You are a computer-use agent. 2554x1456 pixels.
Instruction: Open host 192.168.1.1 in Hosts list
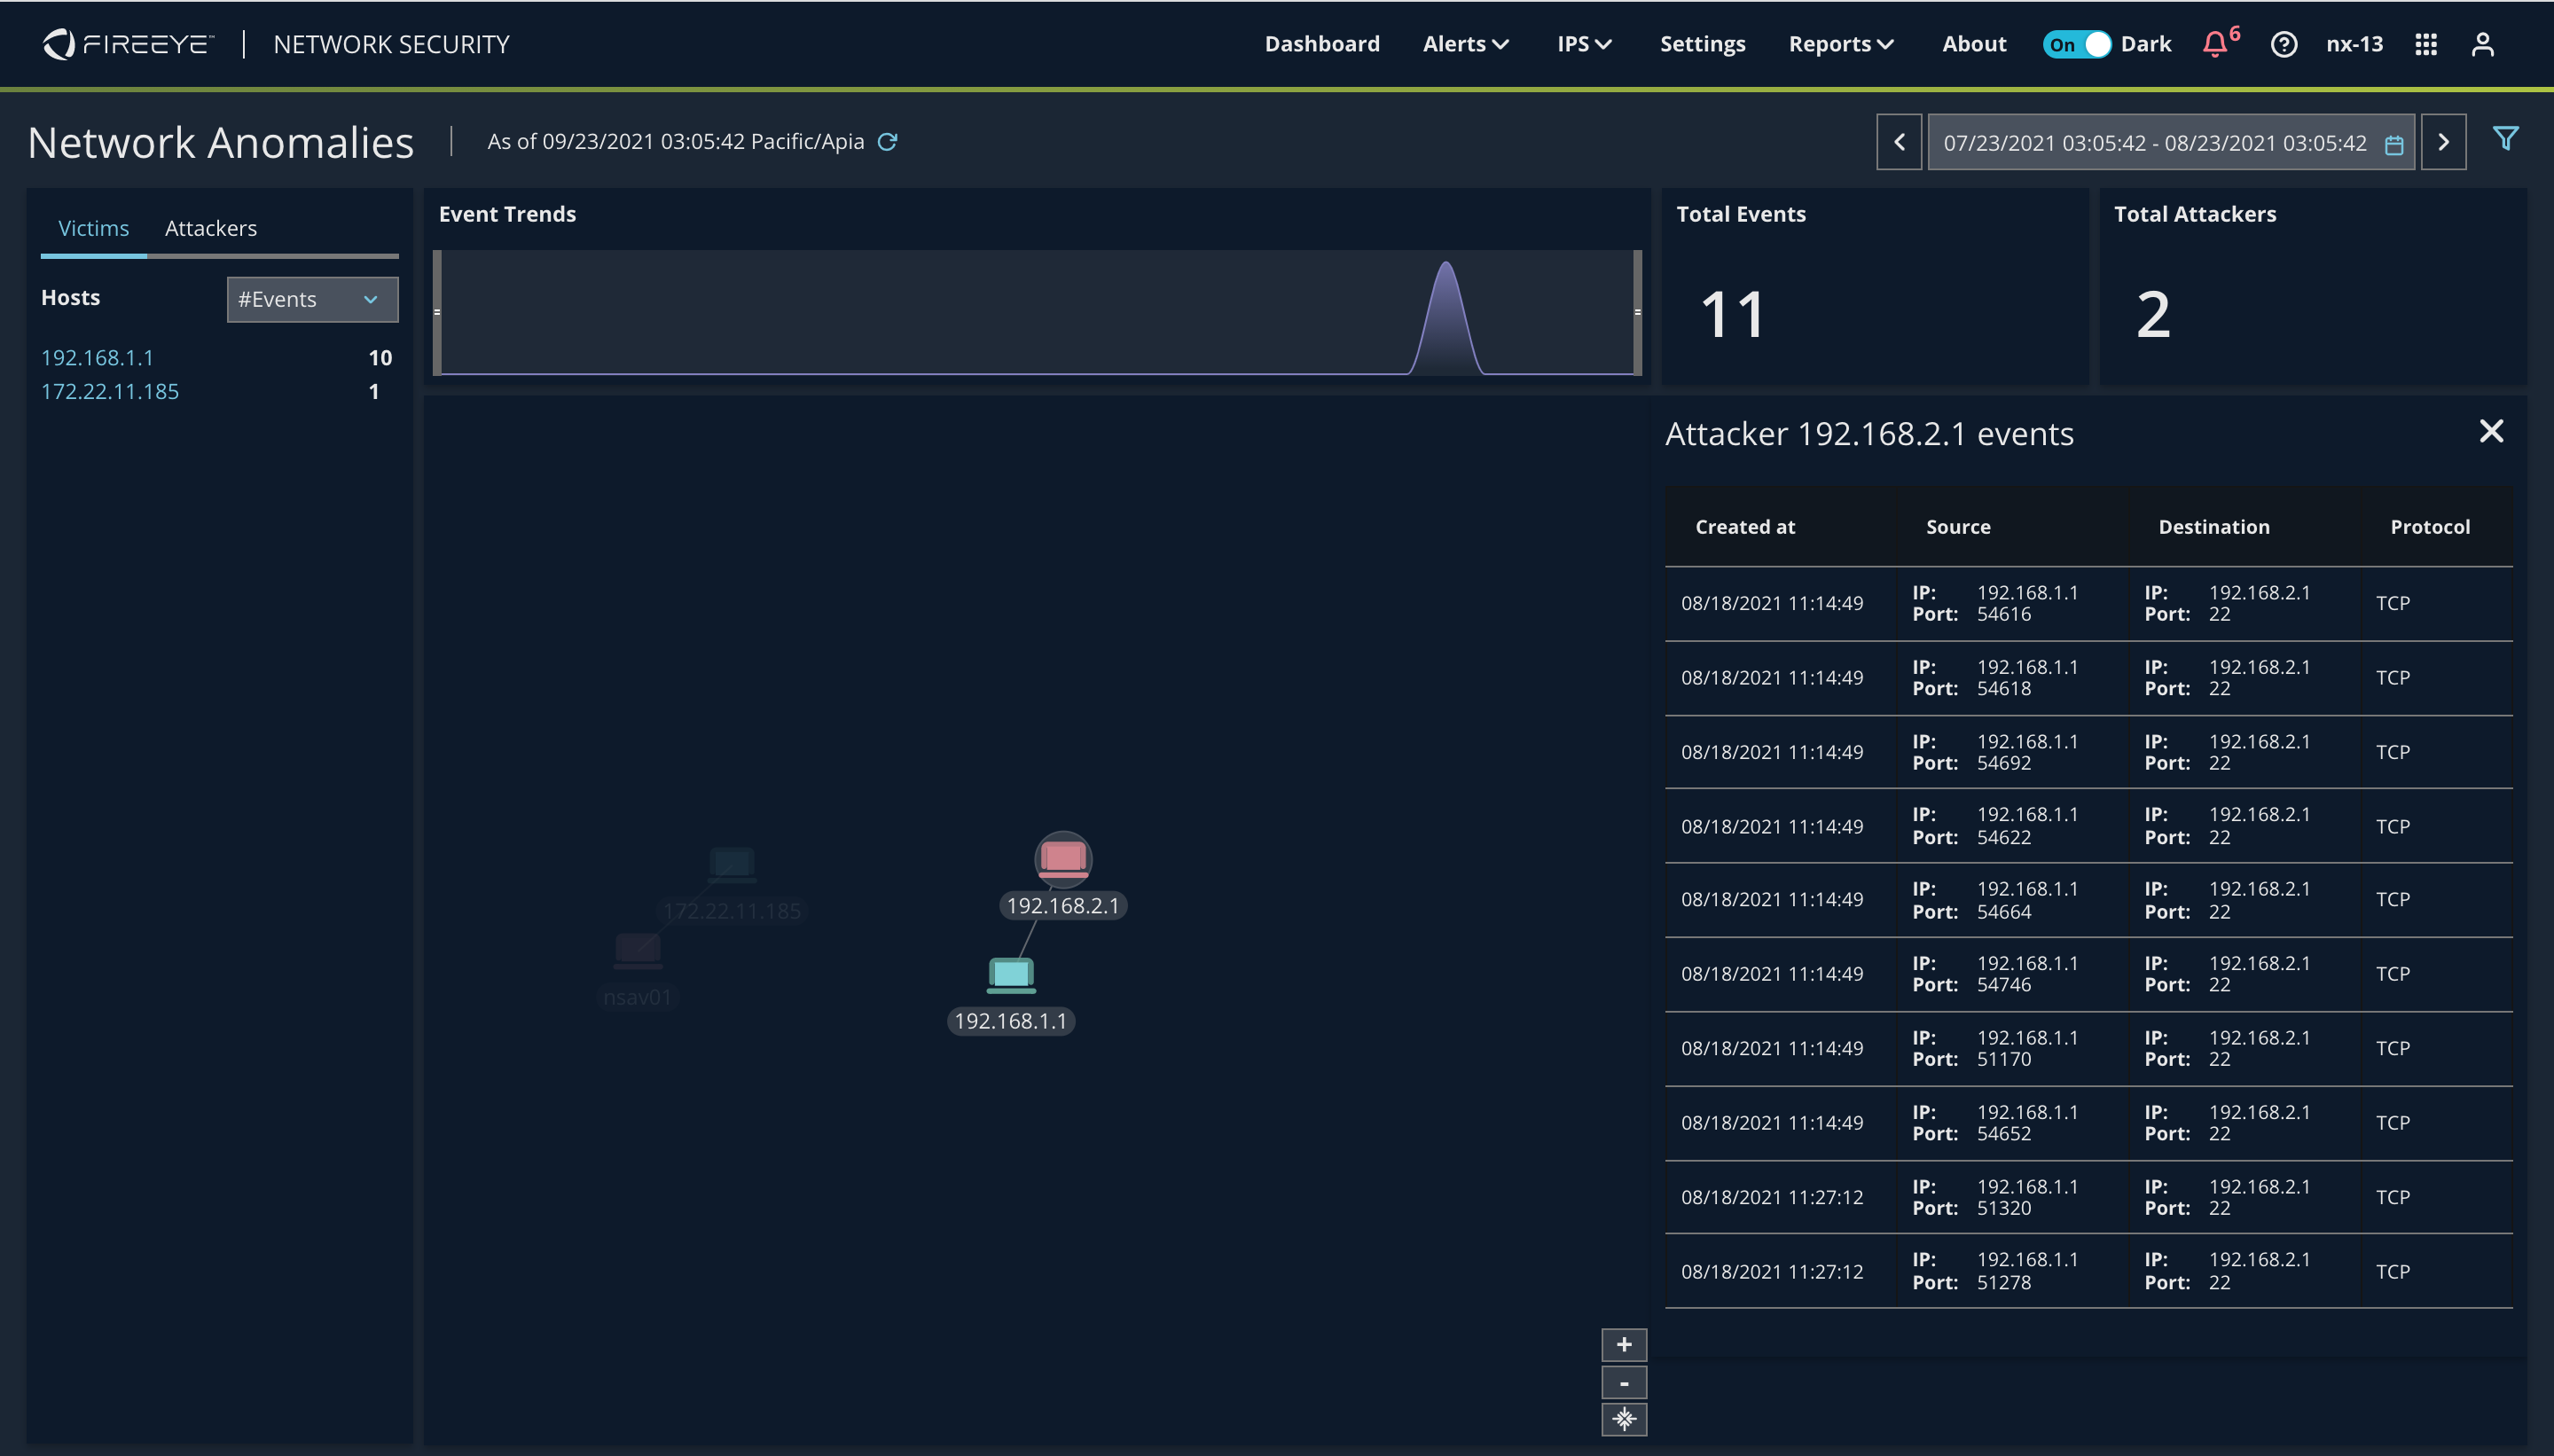click(97, 358)
